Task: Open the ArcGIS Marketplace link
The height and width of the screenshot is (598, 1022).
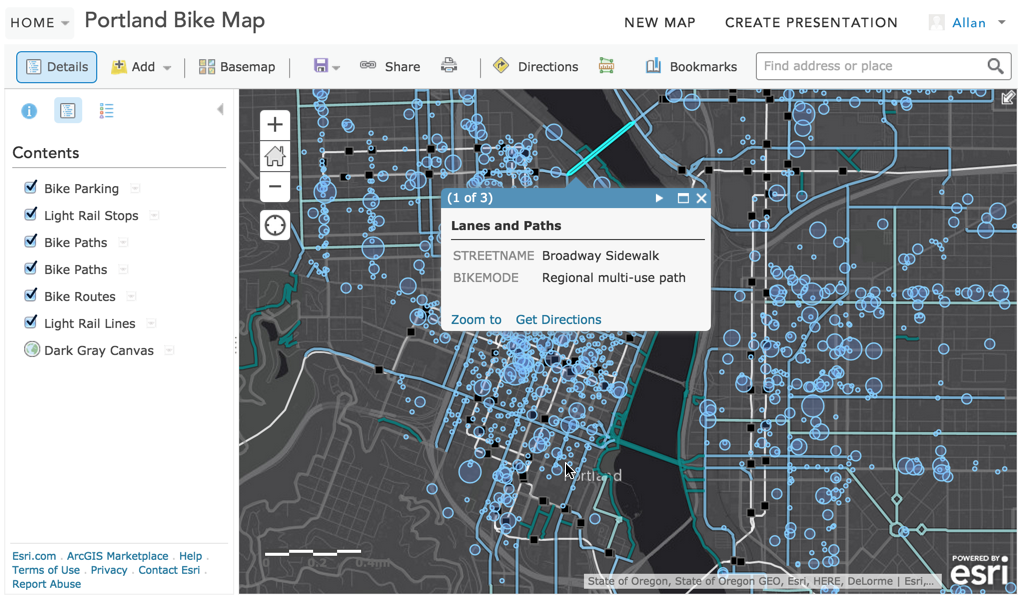Action: point(117,556)
